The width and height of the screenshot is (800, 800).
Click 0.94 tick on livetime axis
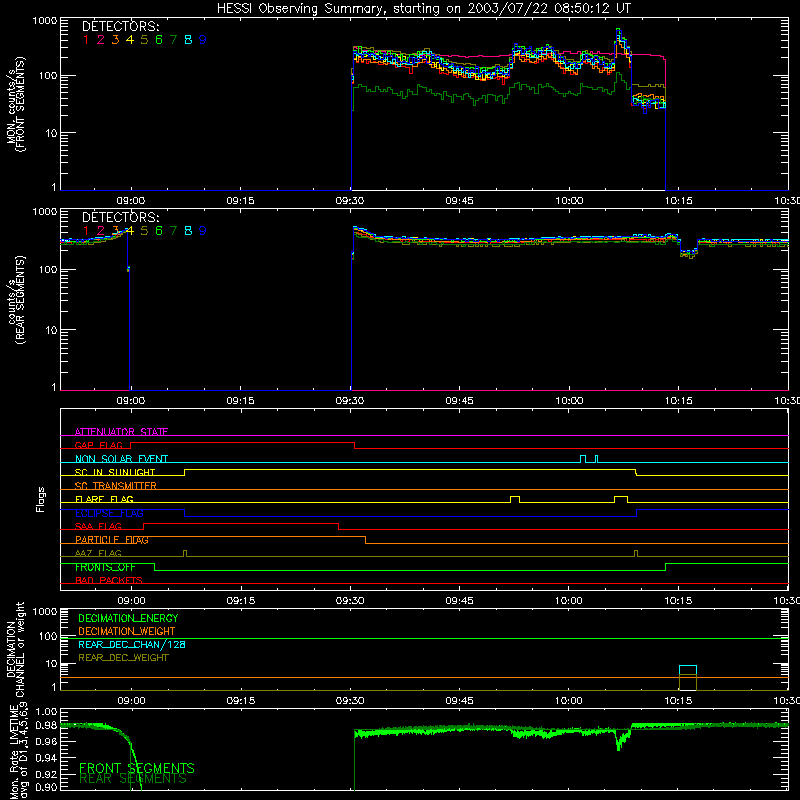tap(46, 757)
